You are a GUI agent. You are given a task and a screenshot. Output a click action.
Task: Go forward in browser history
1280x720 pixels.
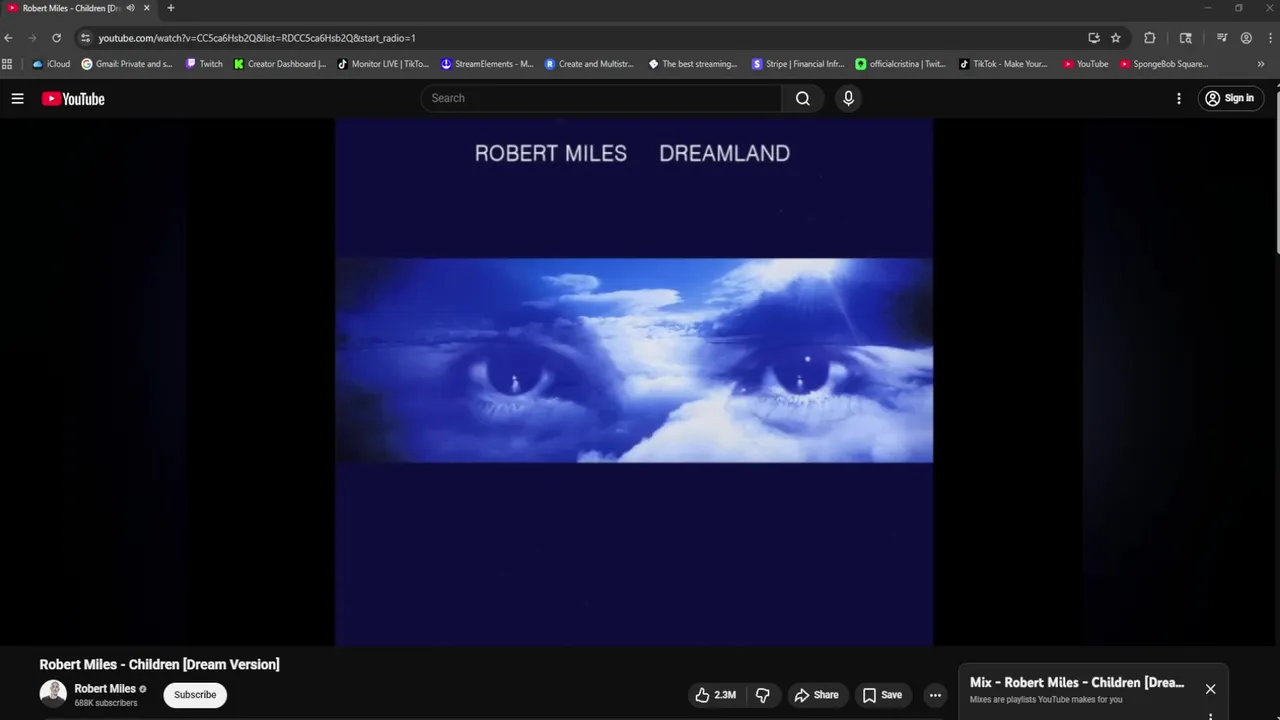[32, 38]
